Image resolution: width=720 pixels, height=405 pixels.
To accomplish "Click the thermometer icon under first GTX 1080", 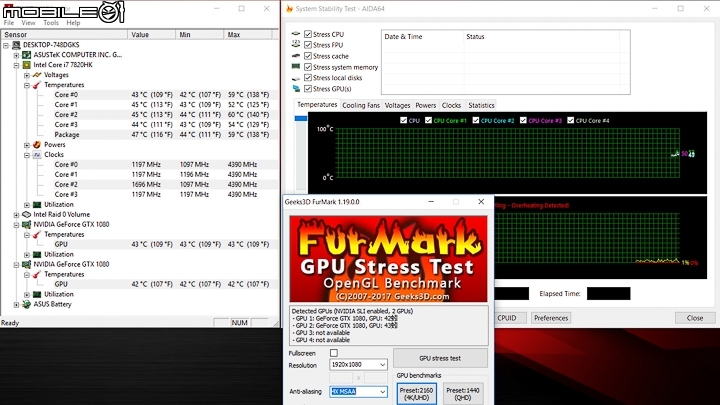I will pyautogui.click(x=37, y=235).
